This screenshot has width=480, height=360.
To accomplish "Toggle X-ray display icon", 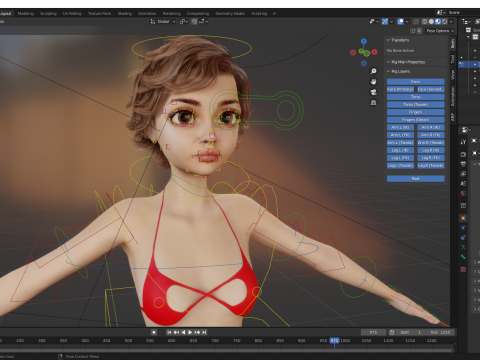I will tap(416, 21).
